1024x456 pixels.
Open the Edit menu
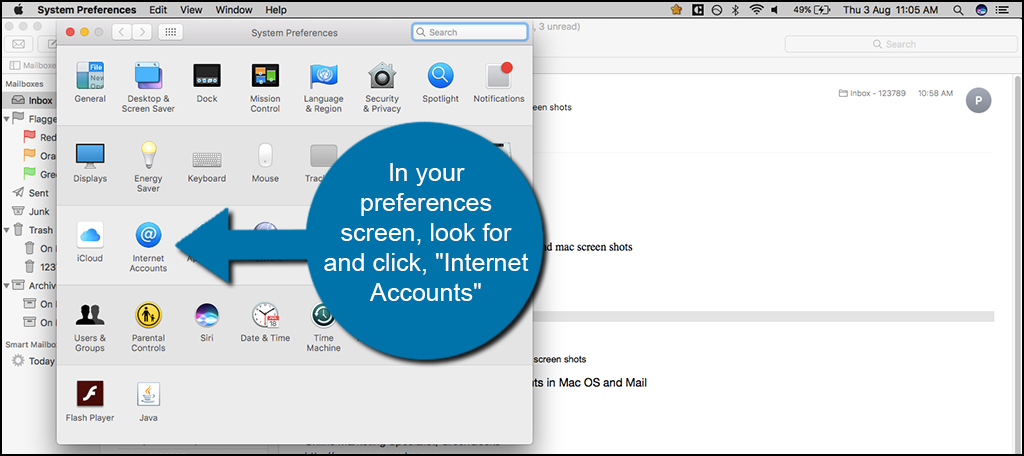click(157, 10)
